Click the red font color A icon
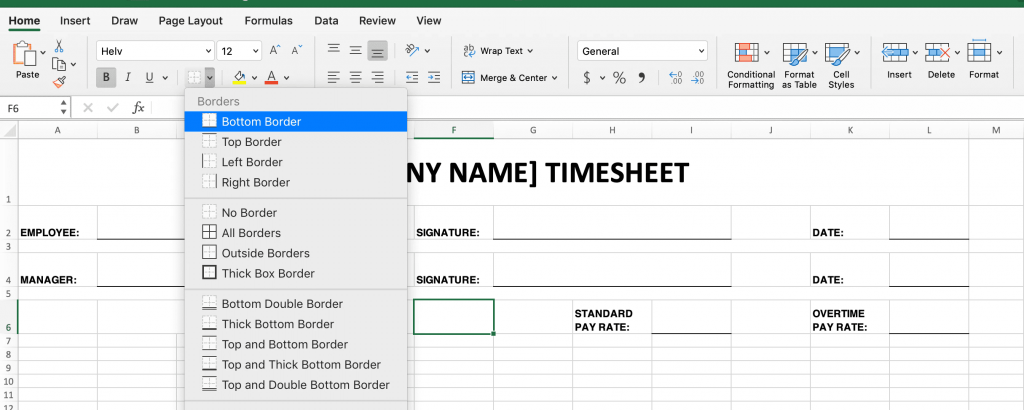1024x410 pixels. pos(272,78)
